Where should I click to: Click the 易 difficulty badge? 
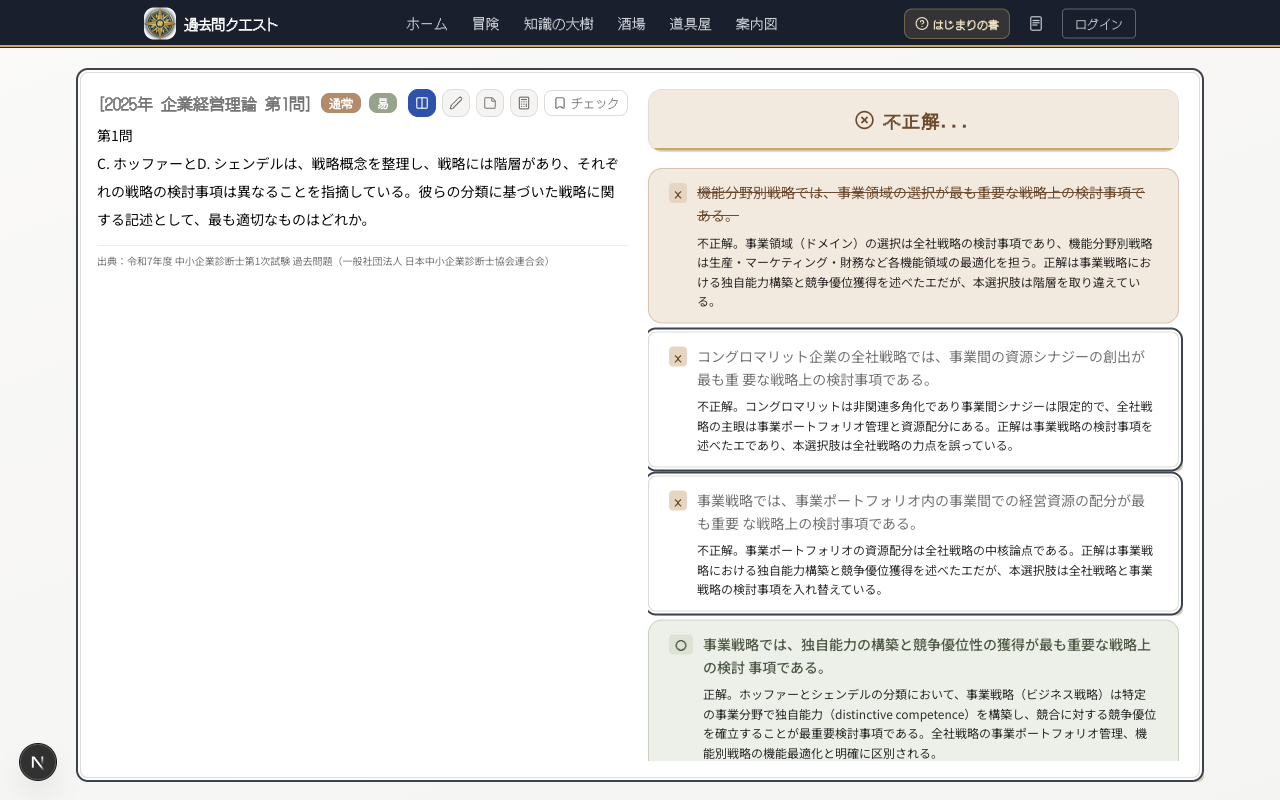[x=383, y=103]
